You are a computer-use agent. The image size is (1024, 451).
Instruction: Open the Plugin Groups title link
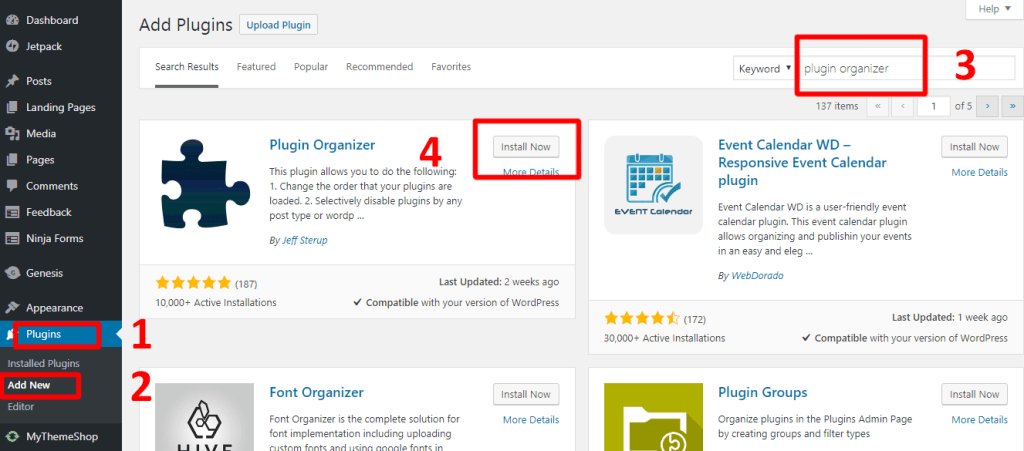pyautogui.click(x=763, y=392)
